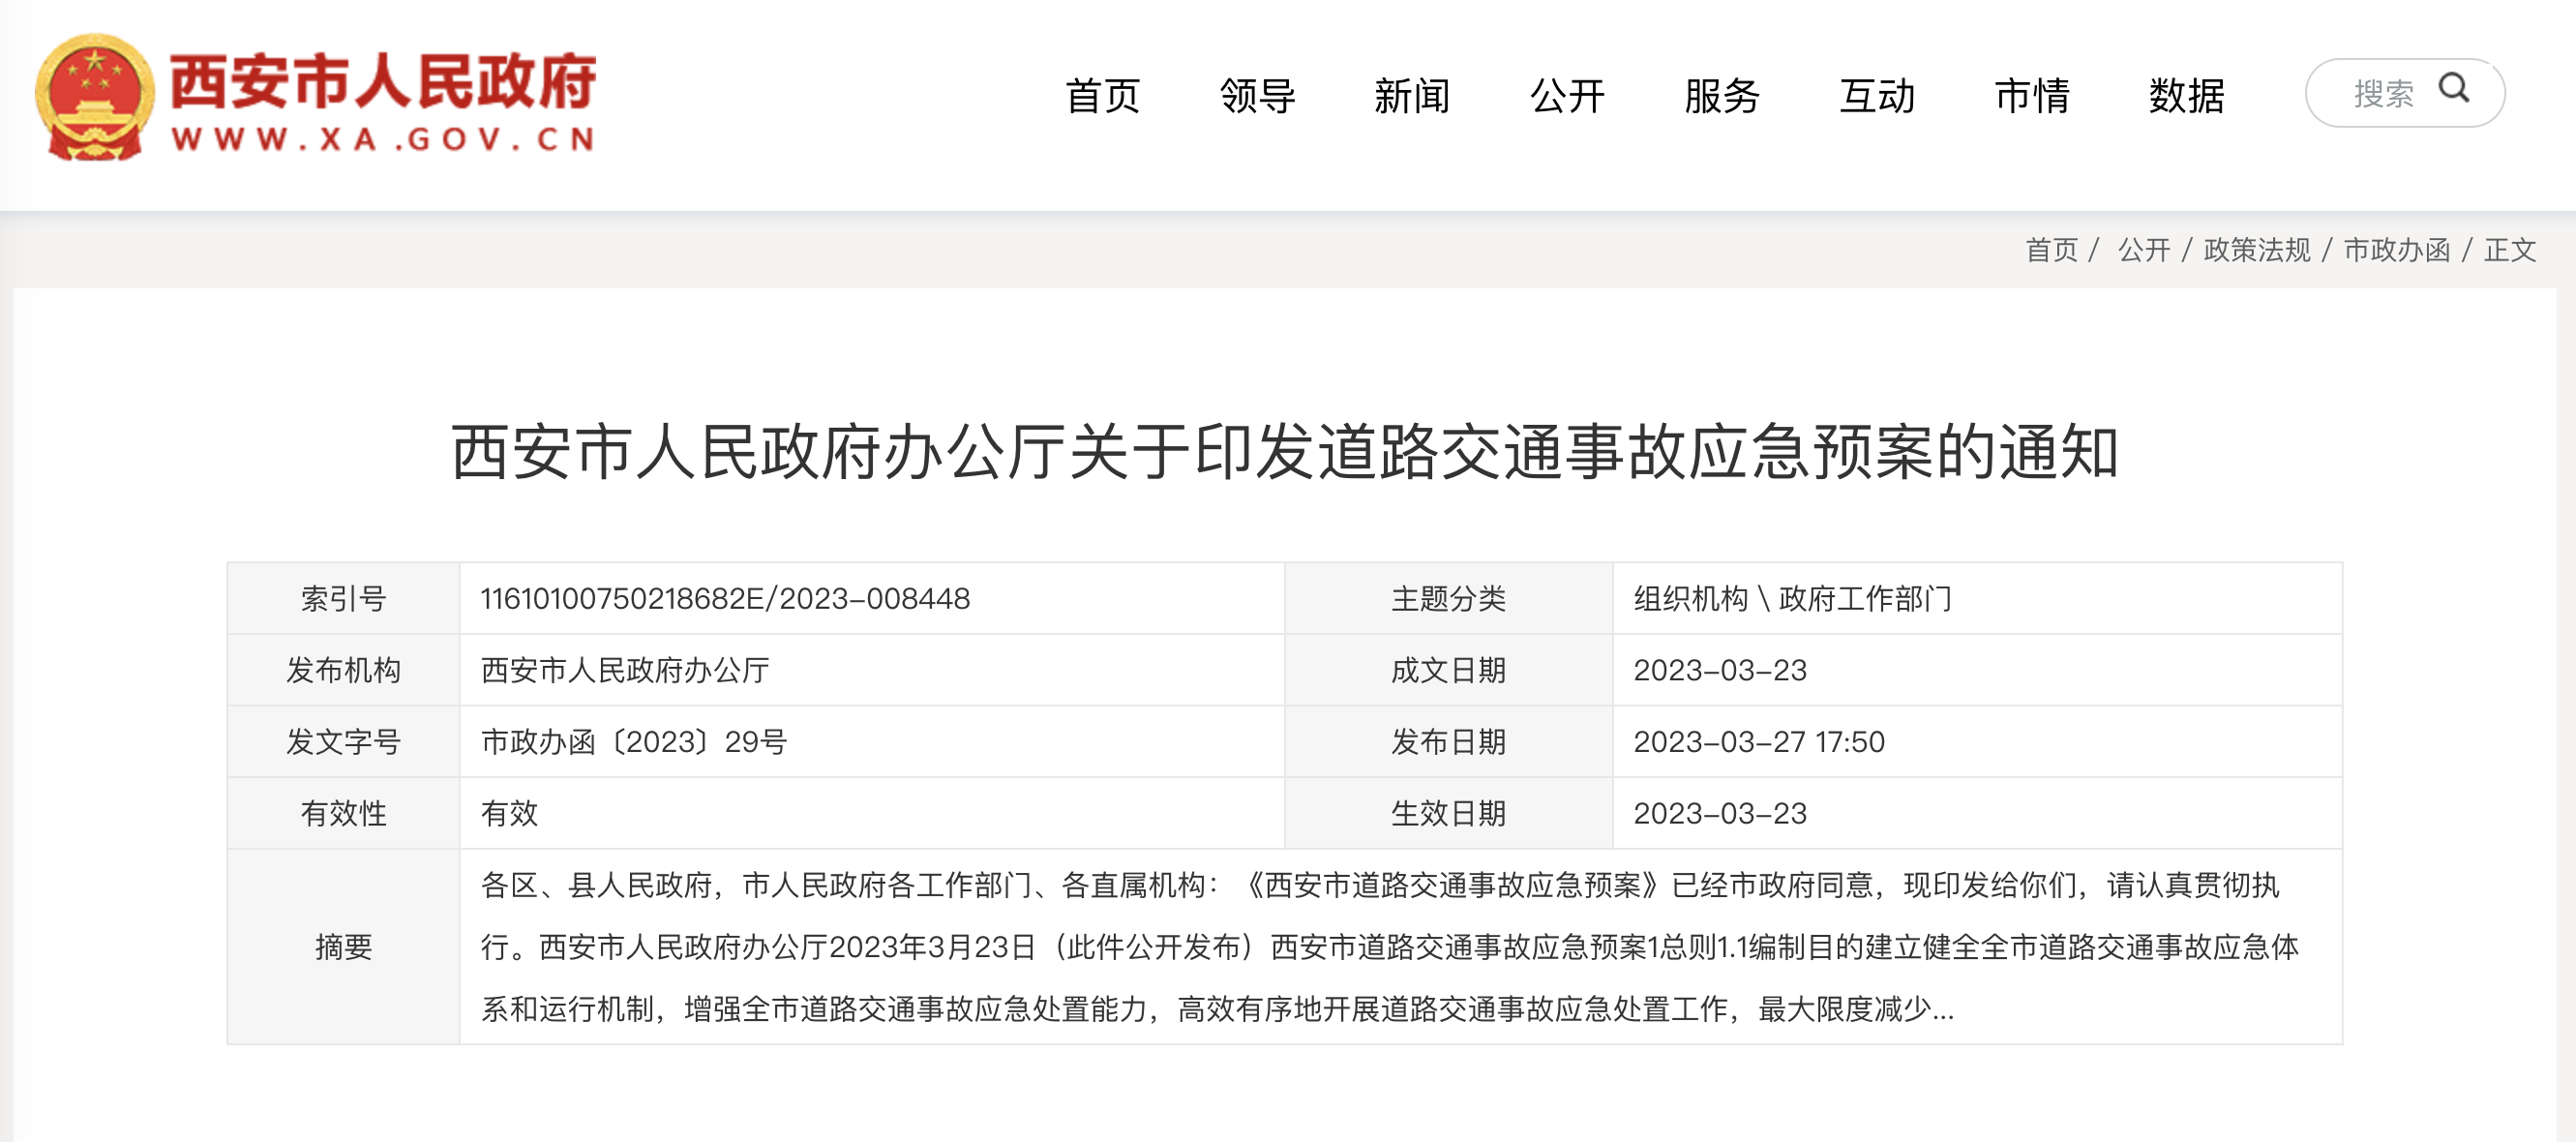Open the 互动 navigation menu item

click(1877, 96)
